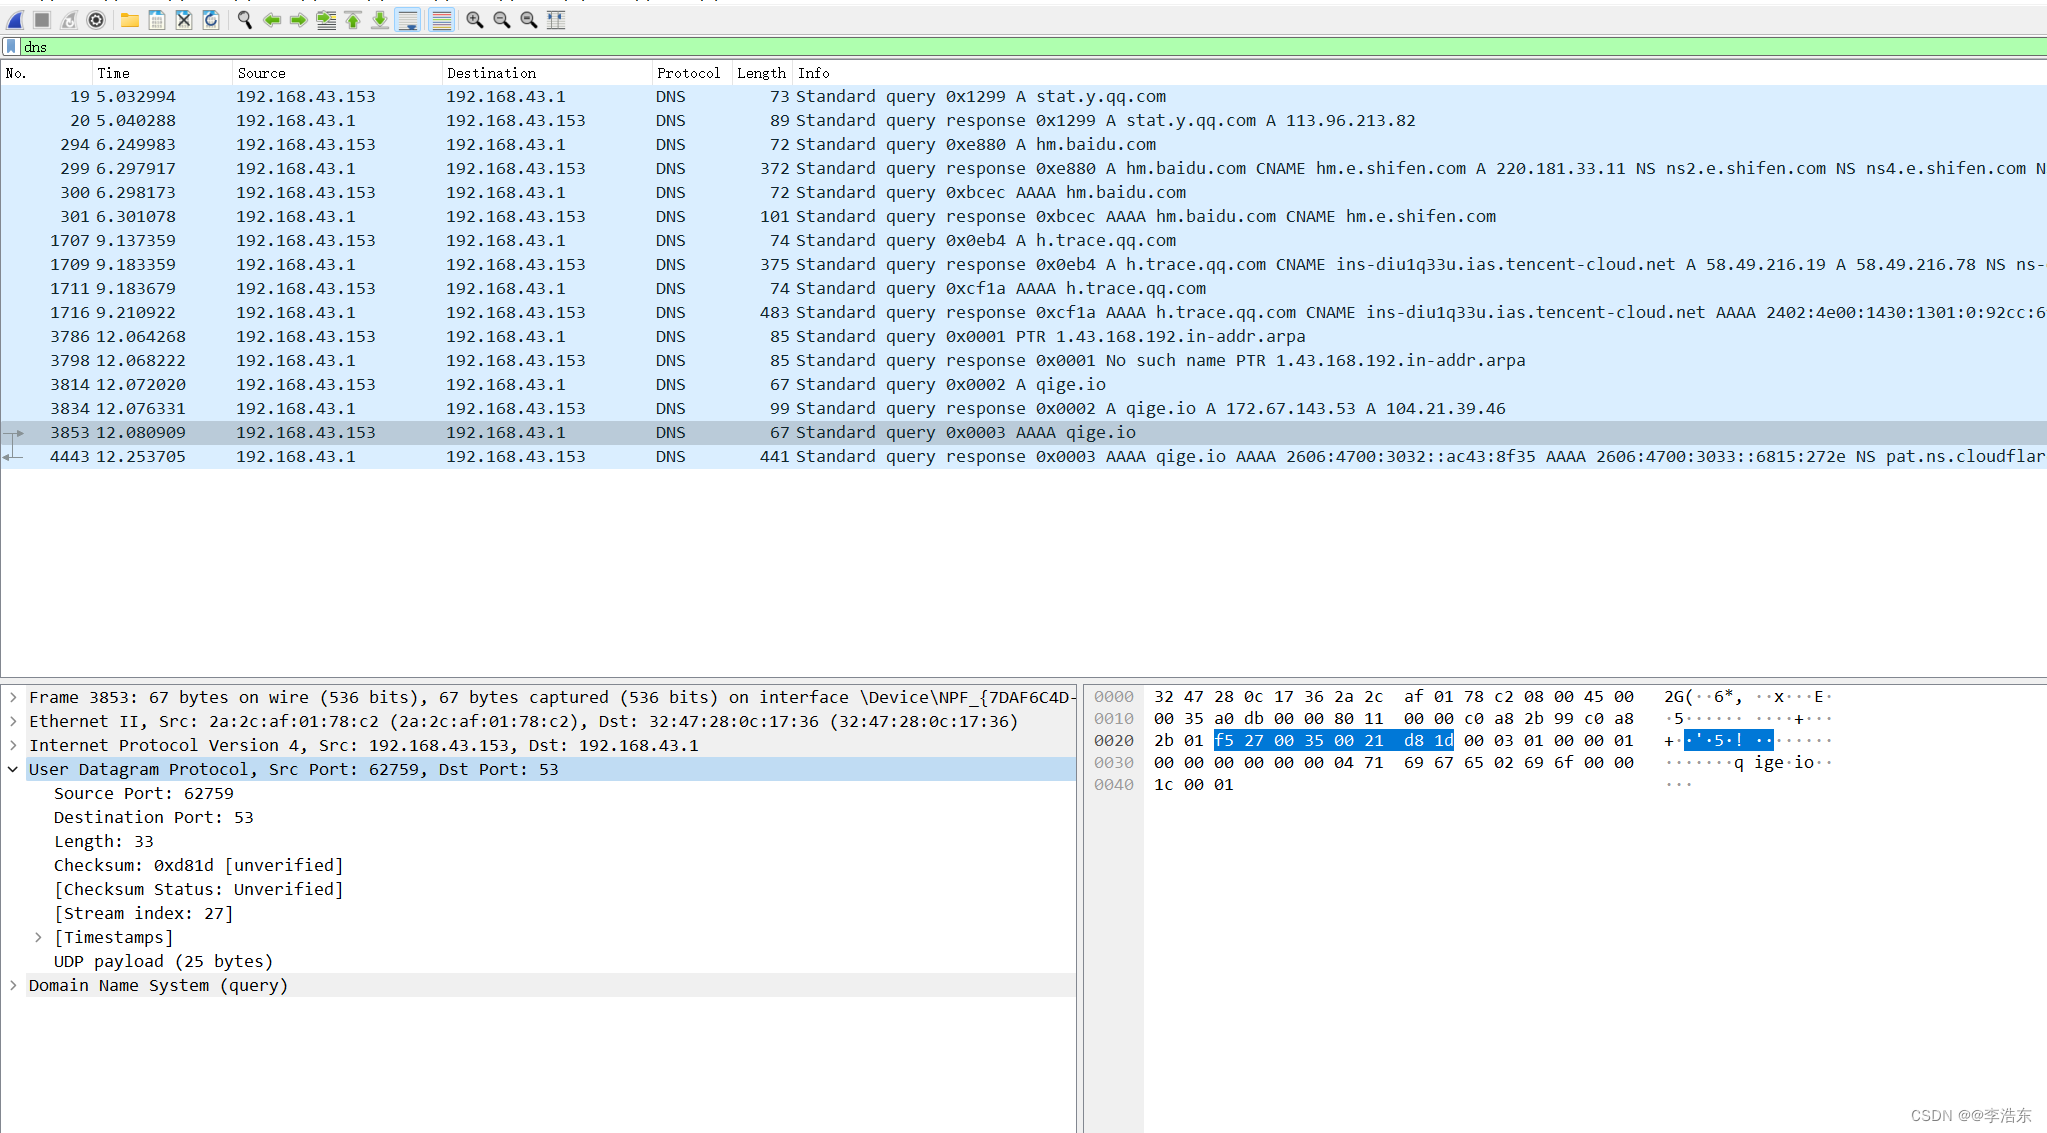
Task: Go back in packet history arrow
Action: (x=272, y=20)
